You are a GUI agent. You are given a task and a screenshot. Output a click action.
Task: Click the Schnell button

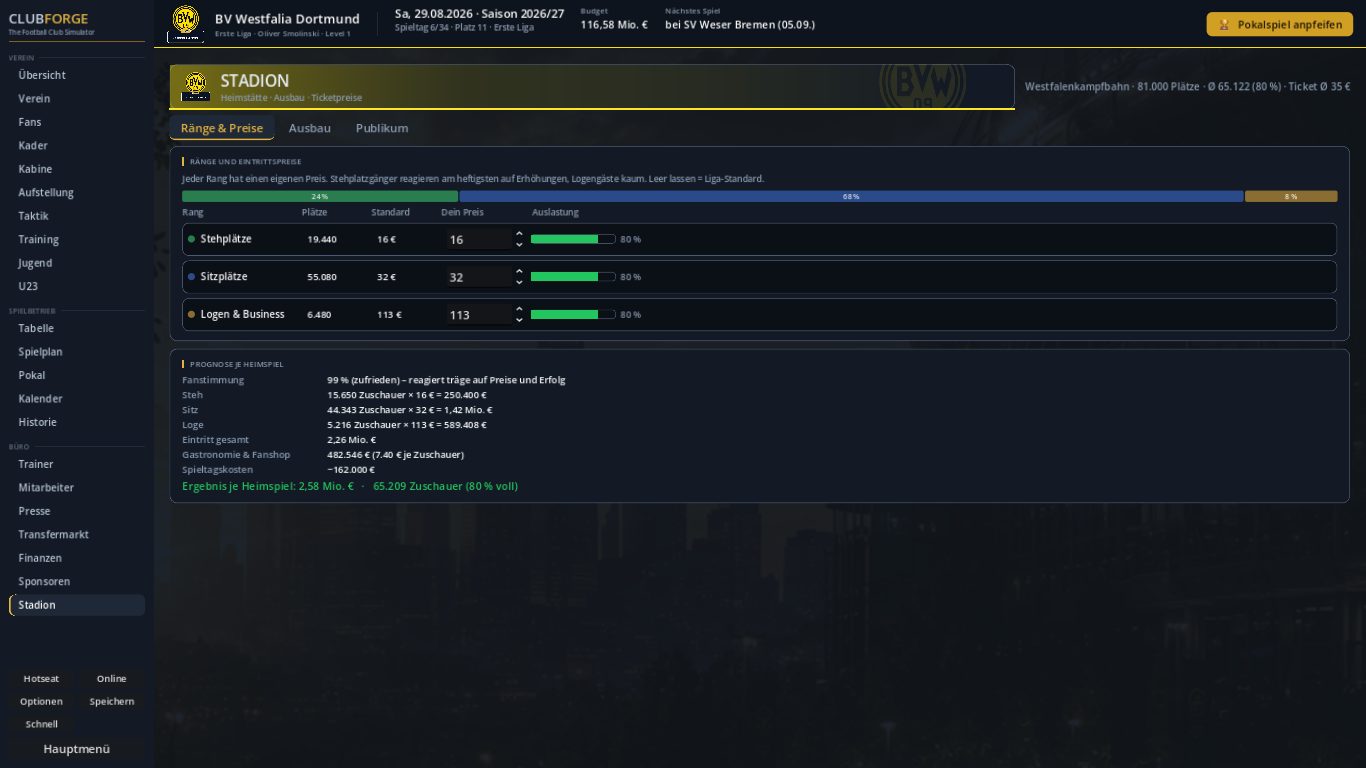point(42,724)
